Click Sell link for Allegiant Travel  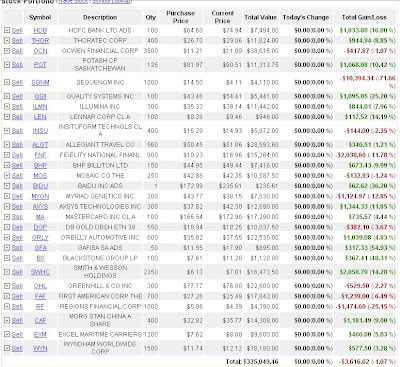tap(17, 145)
